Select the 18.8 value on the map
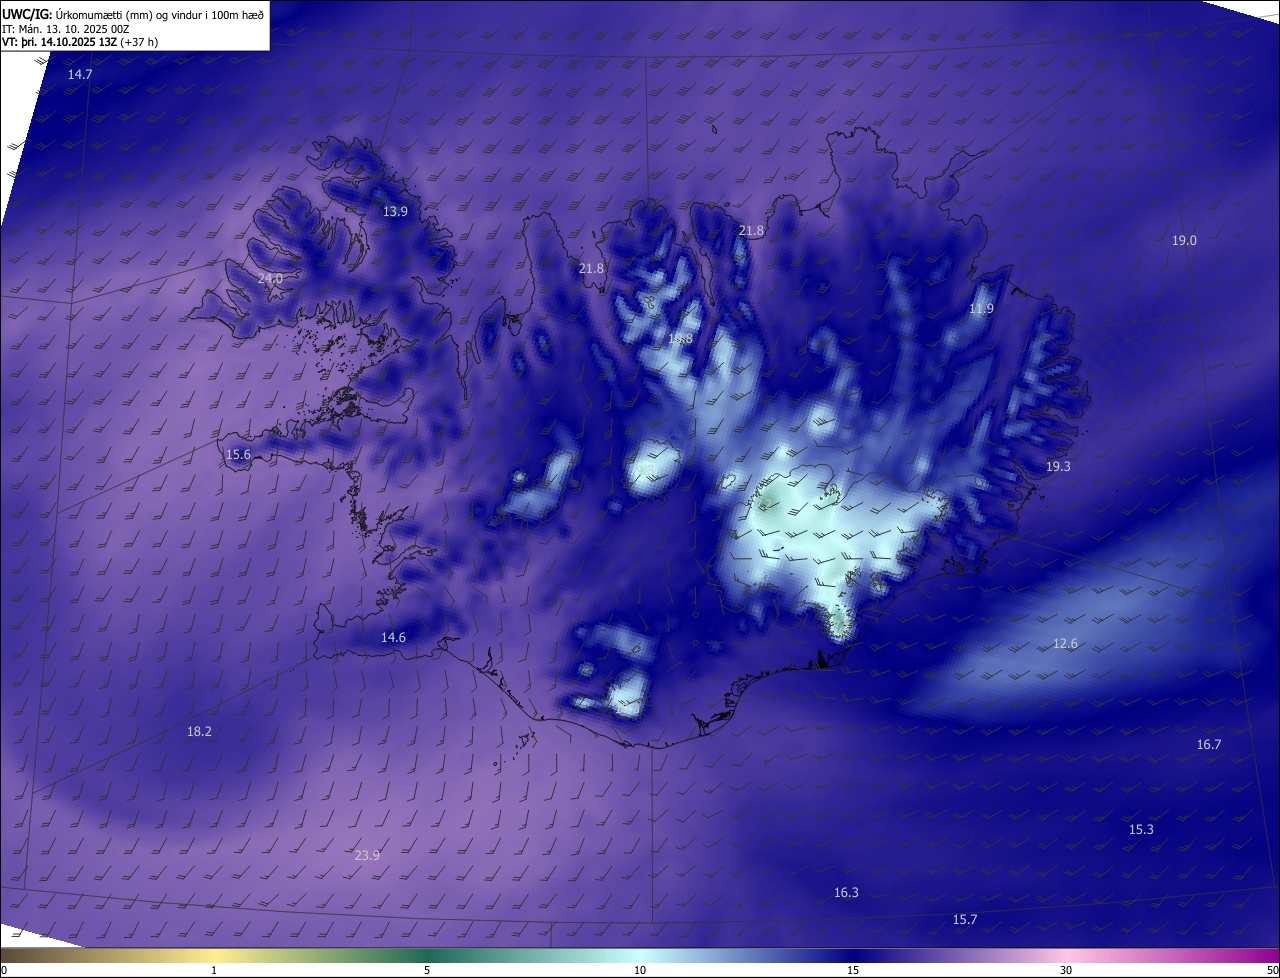Viewport: 1280px width, 978px height. [680, 340]
